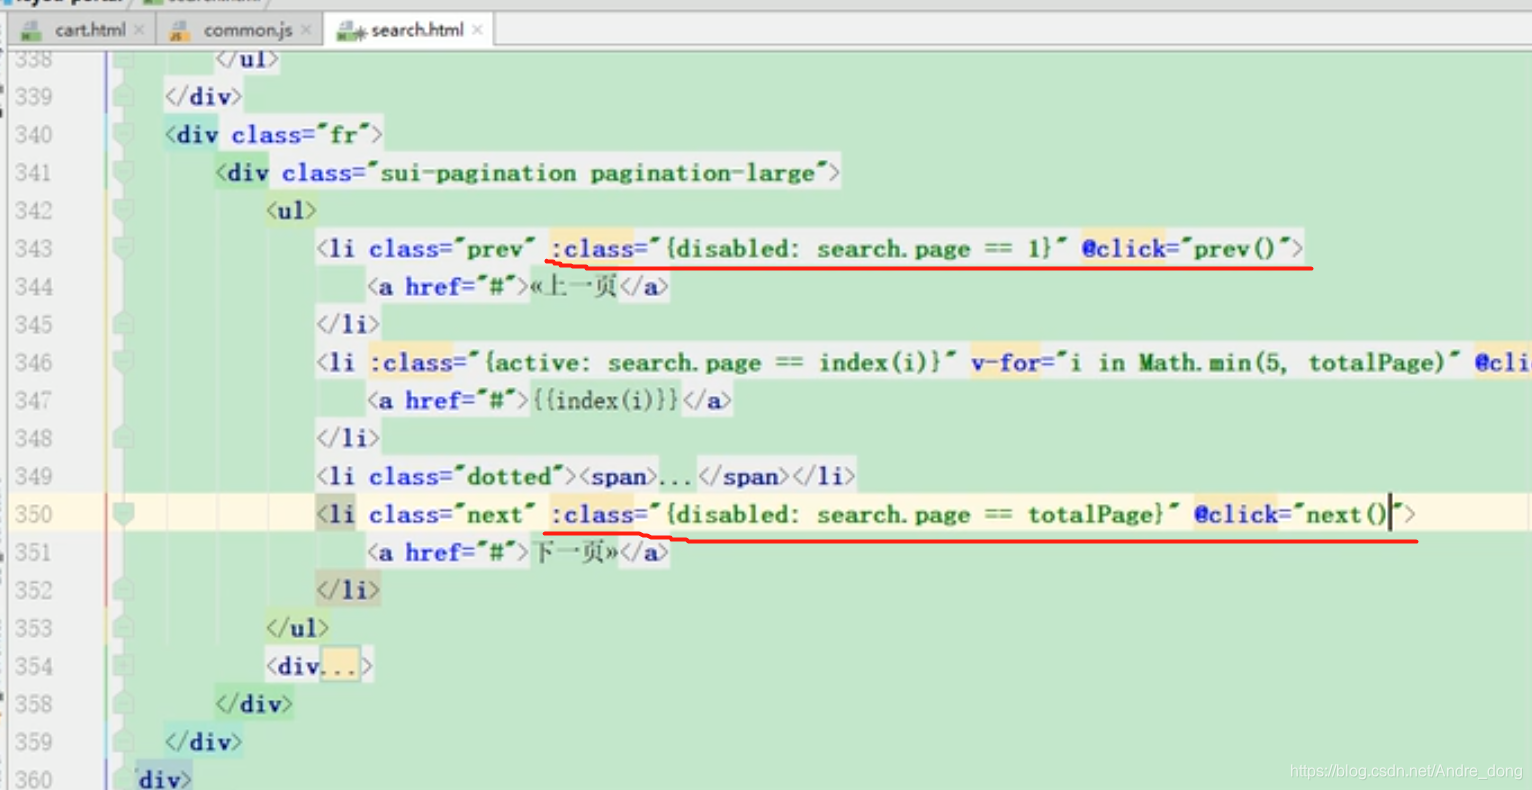The image size is (1532, 790).
Task: Collapse the ul fold marker on line 342
Action: coord(124,210)
